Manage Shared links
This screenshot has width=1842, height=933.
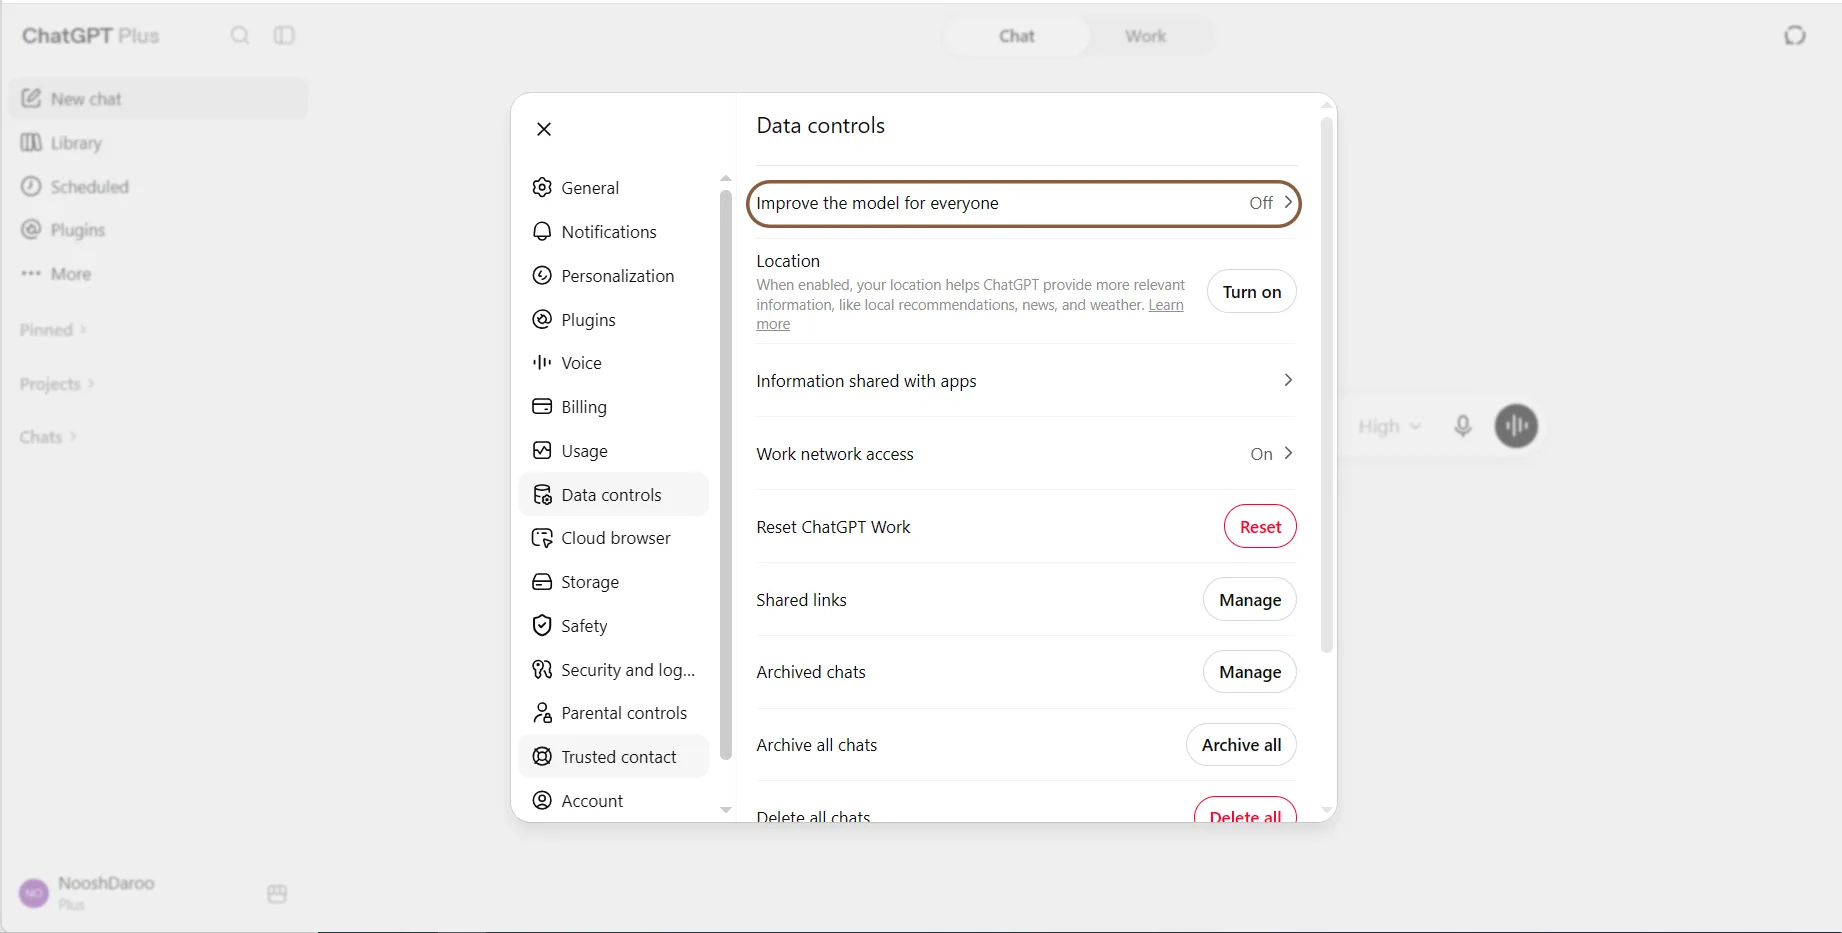(1250, 600)
